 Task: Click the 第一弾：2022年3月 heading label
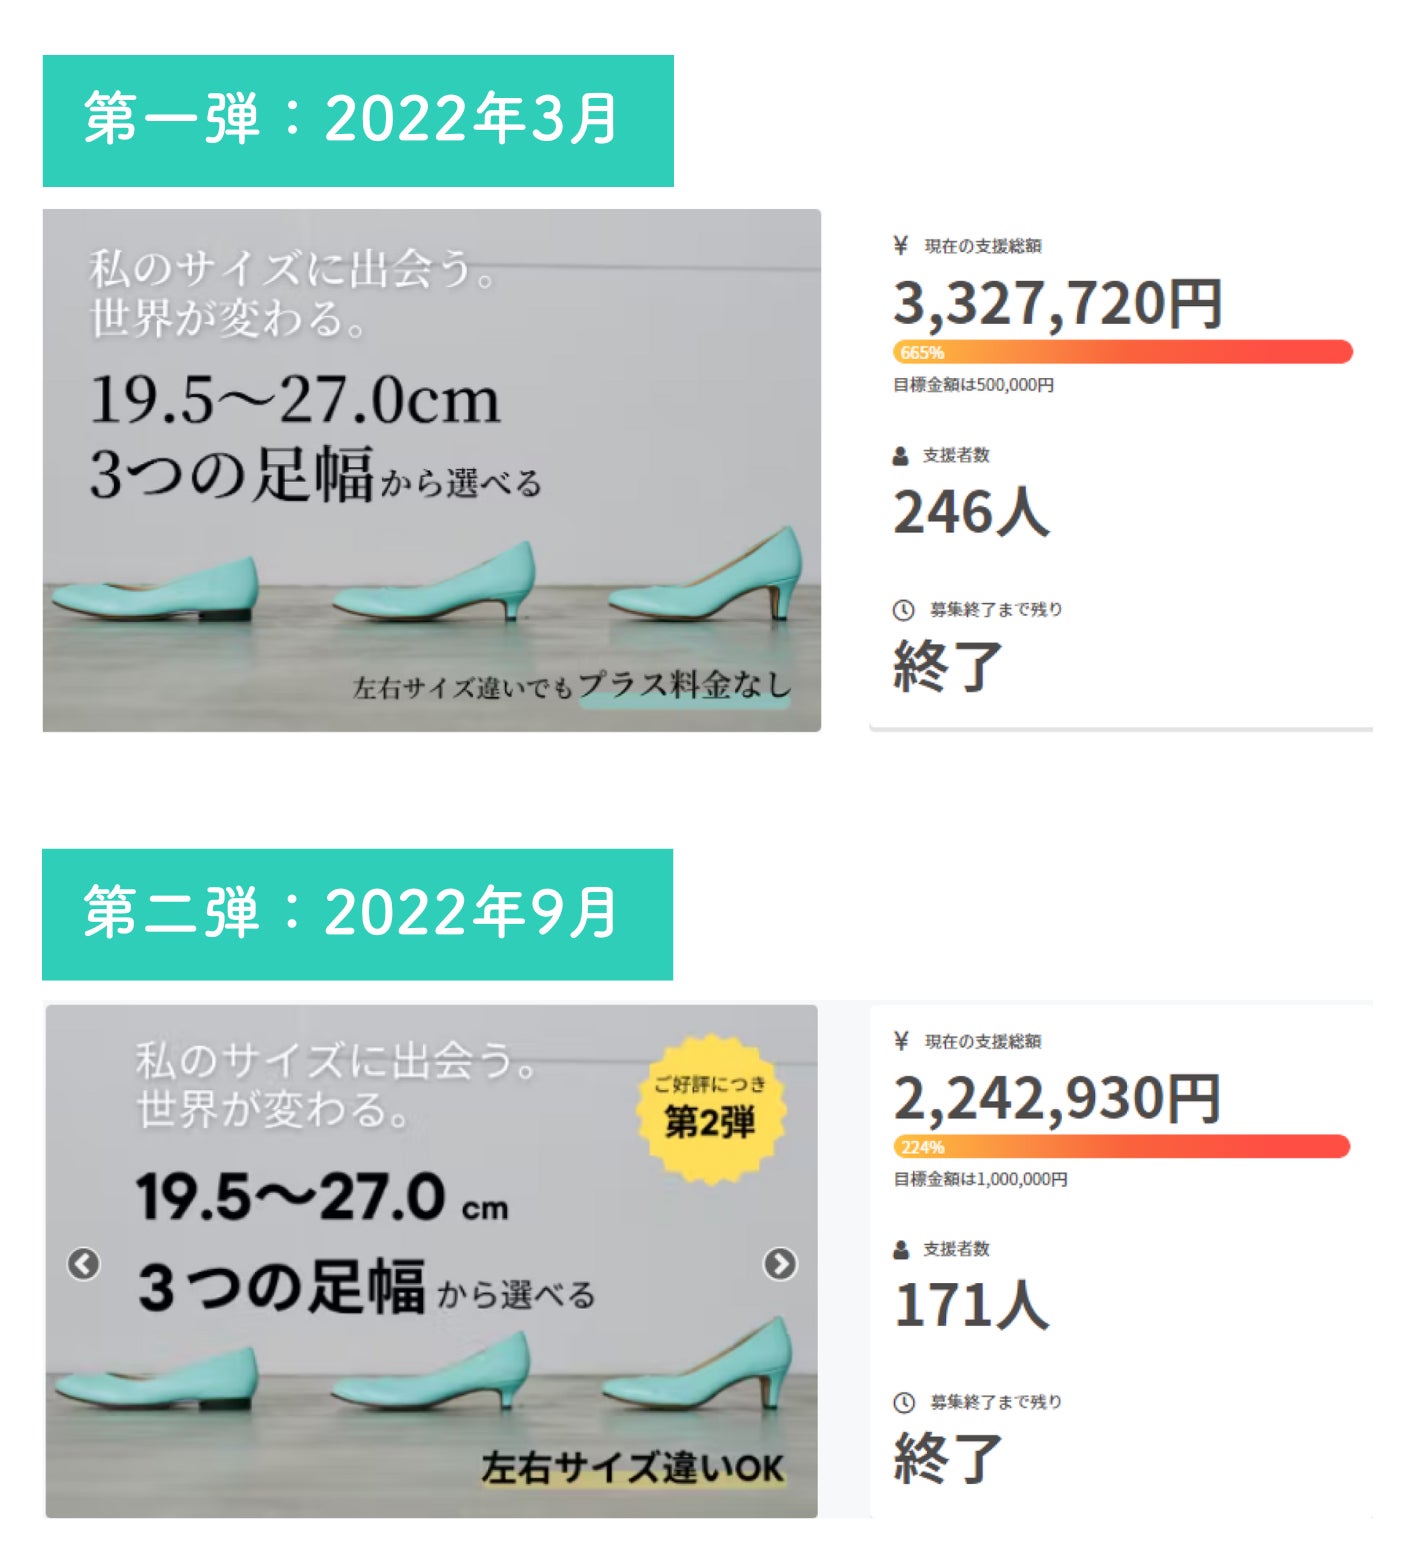pos(357,120)
